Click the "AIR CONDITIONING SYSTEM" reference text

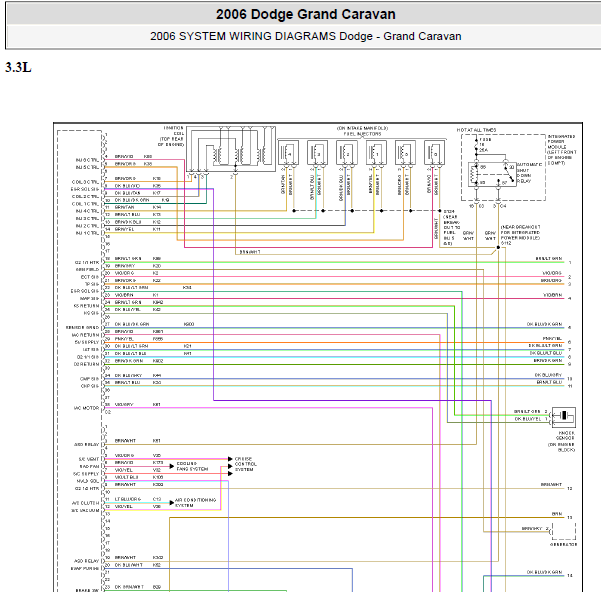[195, 503]
